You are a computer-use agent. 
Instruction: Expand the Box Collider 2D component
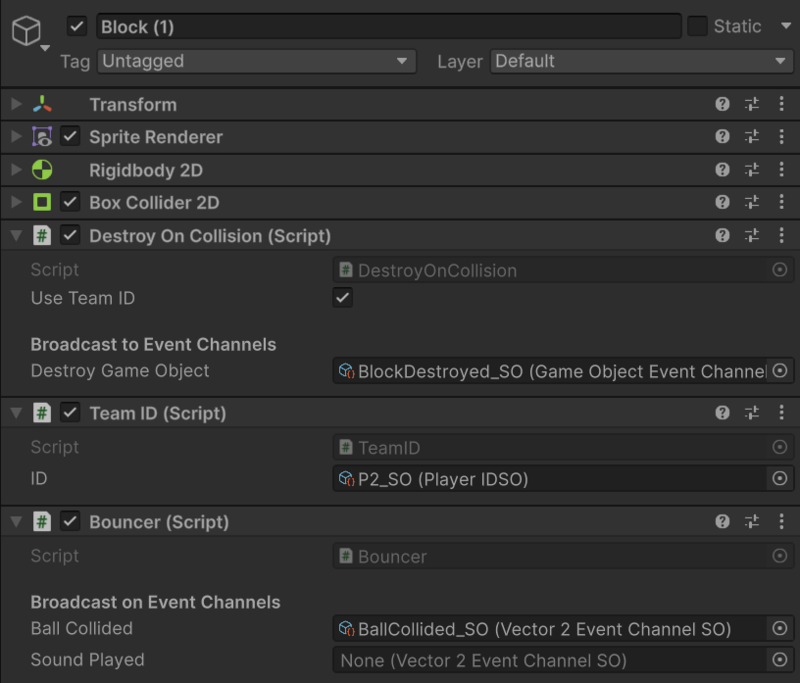point(16,203)
